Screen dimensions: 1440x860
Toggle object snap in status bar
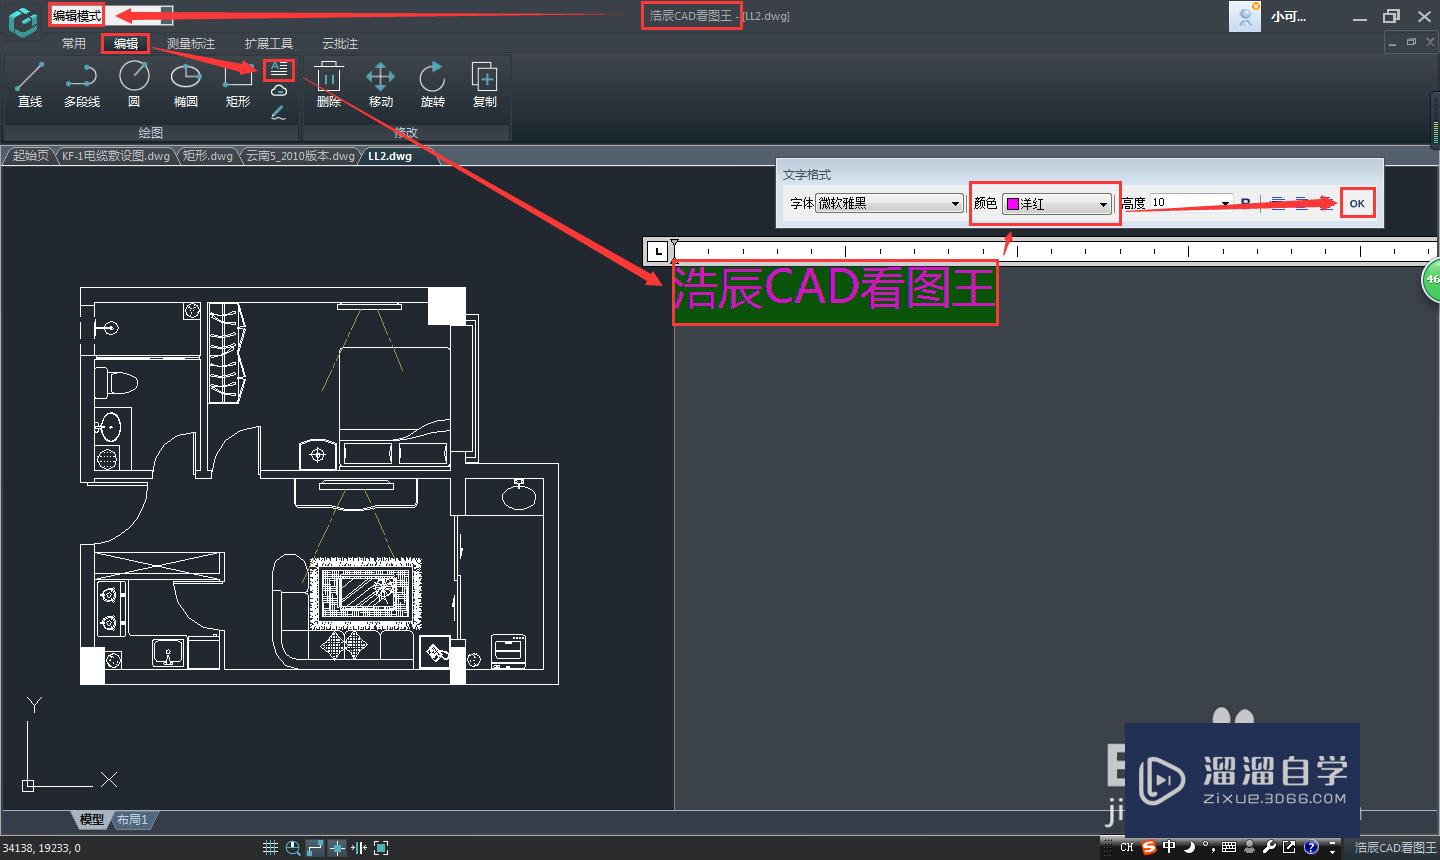337,848
